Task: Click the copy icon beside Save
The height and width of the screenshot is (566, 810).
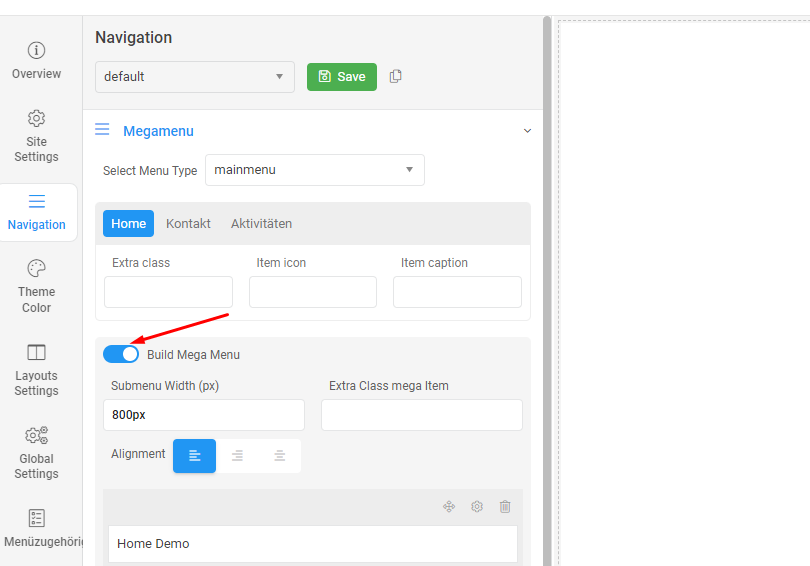Action: tap(396, 76)
